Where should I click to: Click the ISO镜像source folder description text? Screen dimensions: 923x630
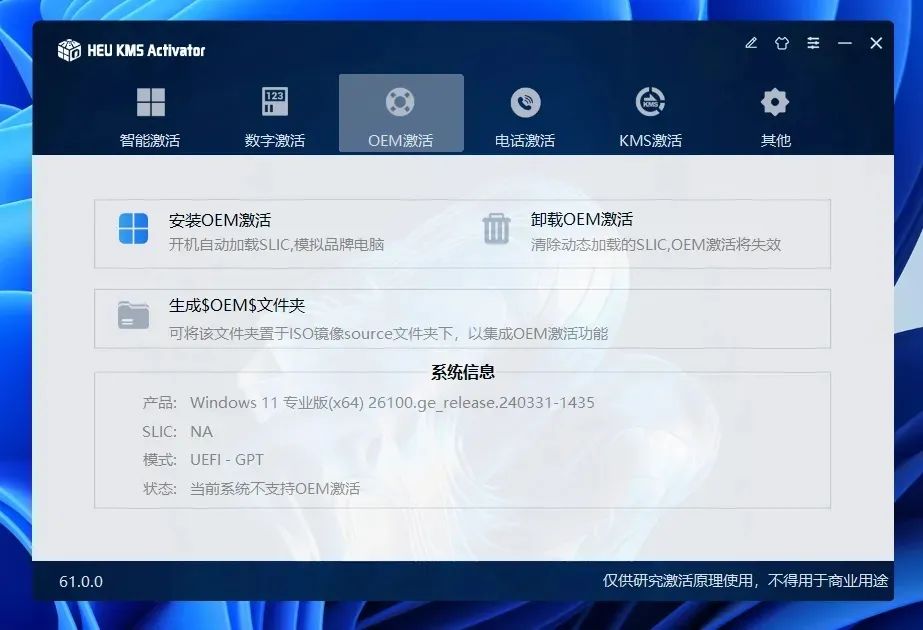[x=389, y=334]
